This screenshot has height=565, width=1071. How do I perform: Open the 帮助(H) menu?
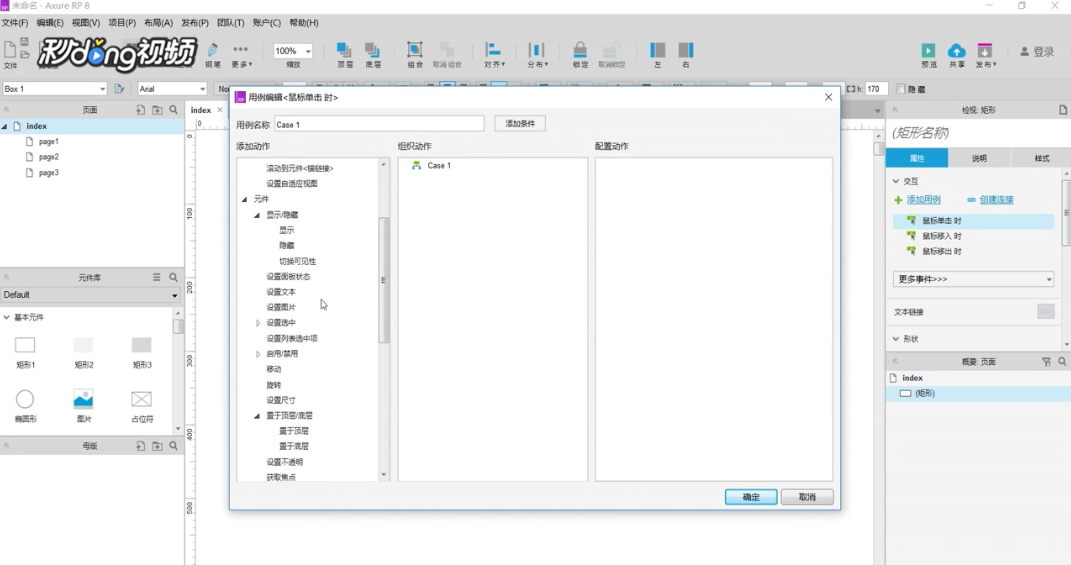click(304, 23)
